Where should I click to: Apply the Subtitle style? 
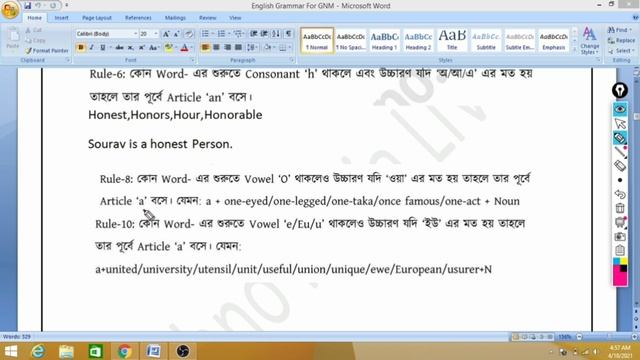pos(486,40)
